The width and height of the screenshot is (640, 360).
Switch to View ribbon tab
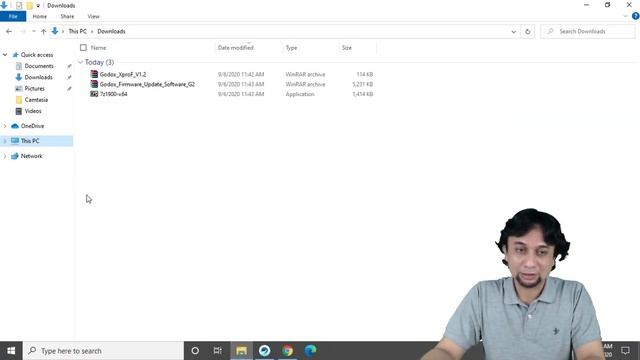(93, 16)
